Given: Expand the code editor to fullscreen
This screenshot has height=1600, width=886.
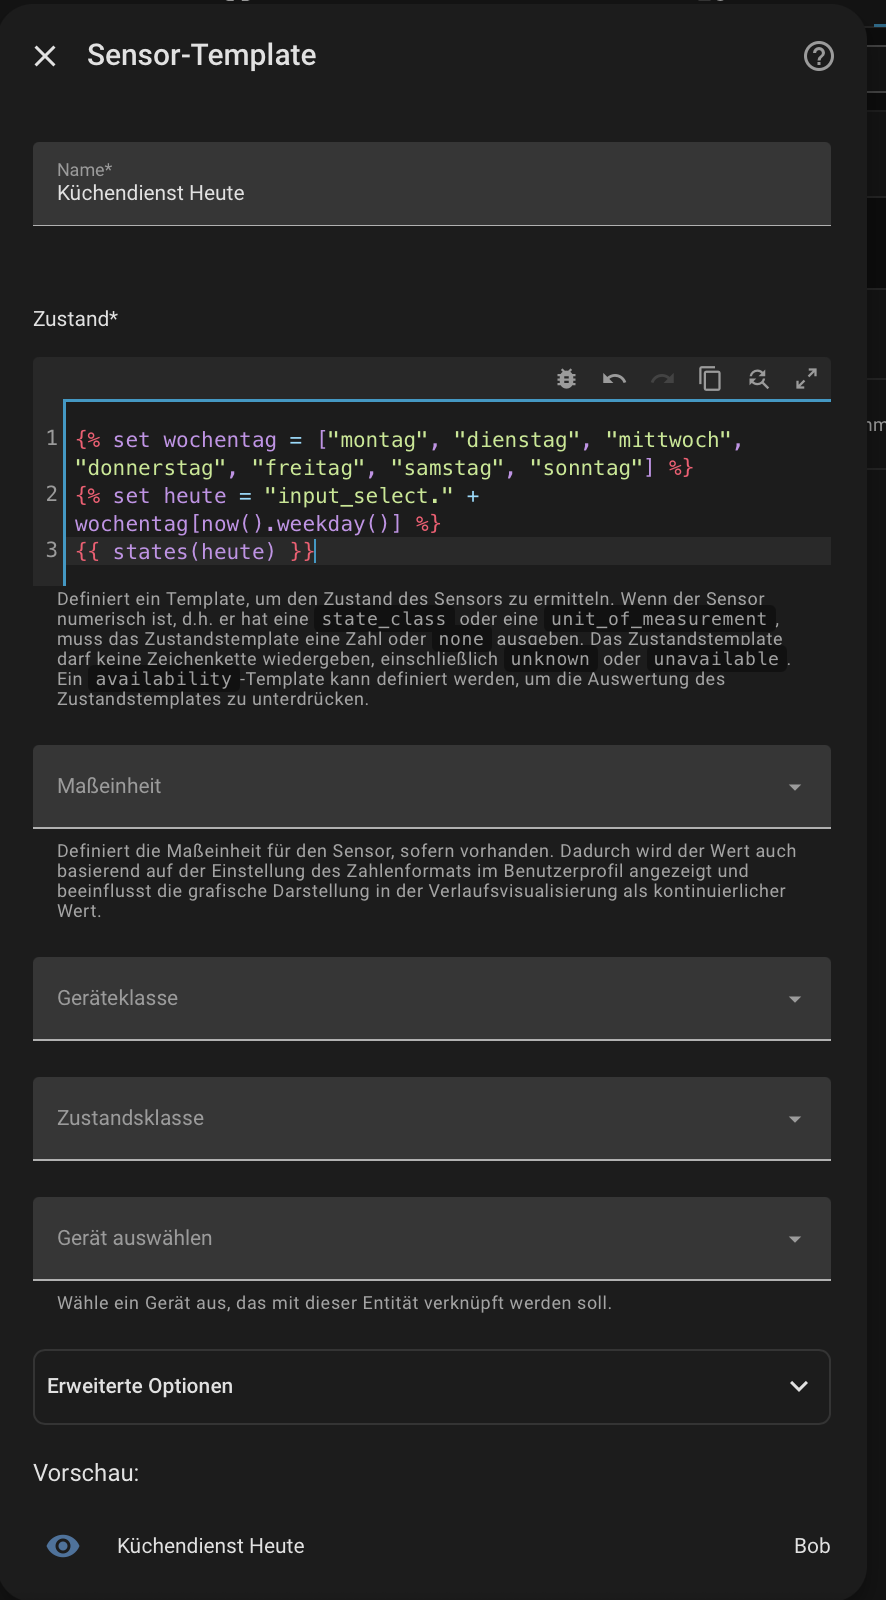Looking at the screenshot, I should click(x=806, y=379).
